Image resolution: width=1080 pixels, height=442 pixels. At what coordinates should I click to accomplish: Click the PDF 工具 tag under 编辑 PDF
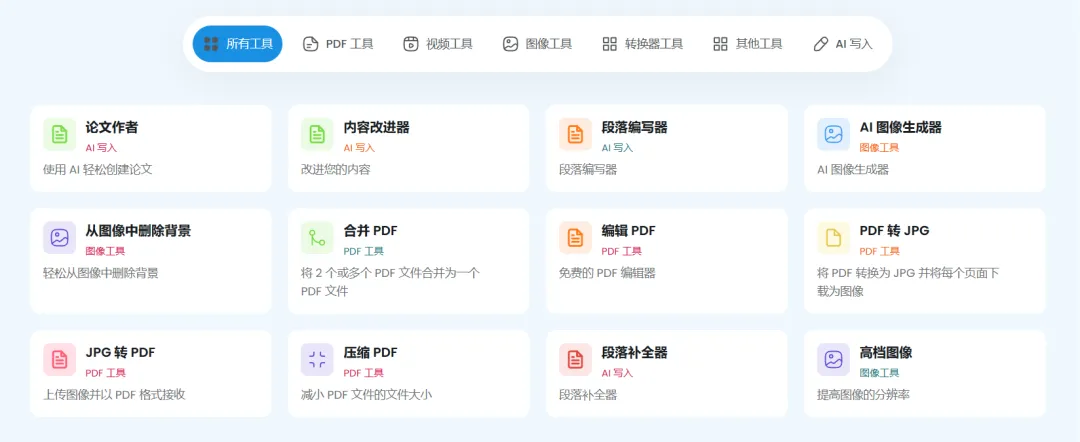tap(621, 251)
